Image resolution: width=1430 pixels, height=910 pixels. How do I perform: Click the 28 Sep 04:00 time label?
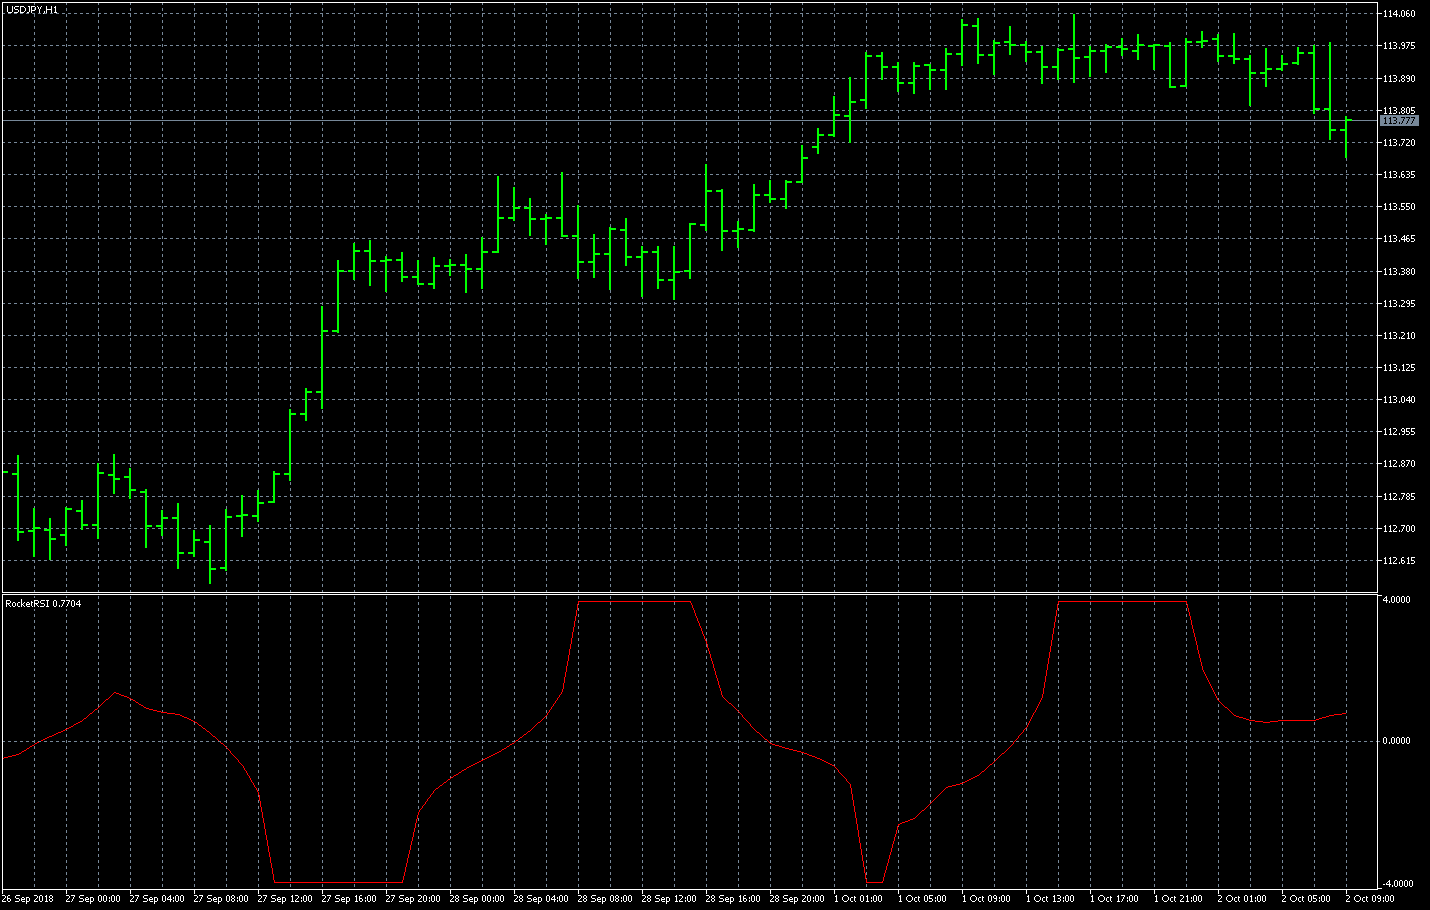pos(541,899)
